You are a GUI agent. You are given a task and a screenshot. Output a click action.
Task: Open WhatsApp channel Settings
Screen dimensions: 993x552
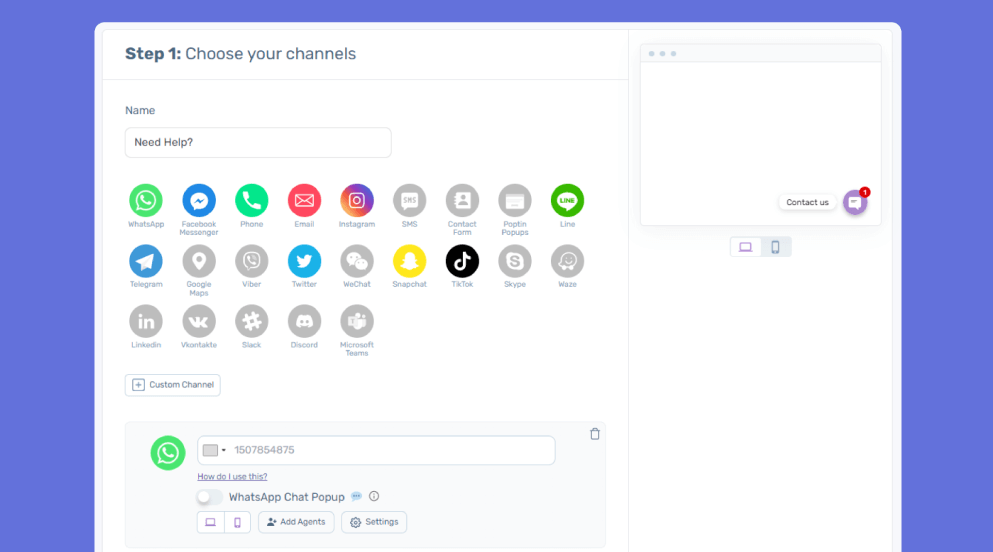pos(374,522)
